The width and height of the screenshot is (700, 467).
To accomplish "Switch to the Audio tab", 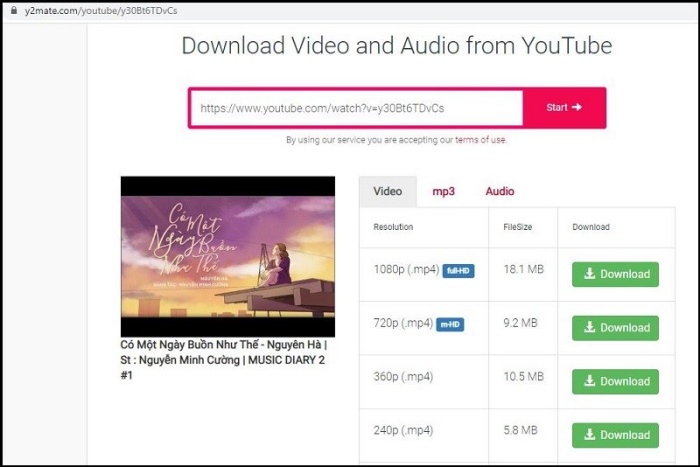I will 500,191.
